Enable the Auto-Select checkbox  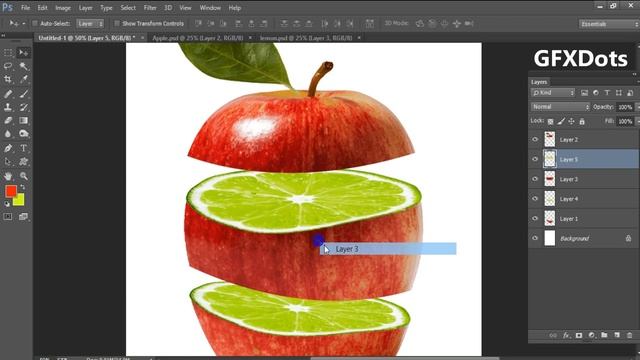[35, 24]
